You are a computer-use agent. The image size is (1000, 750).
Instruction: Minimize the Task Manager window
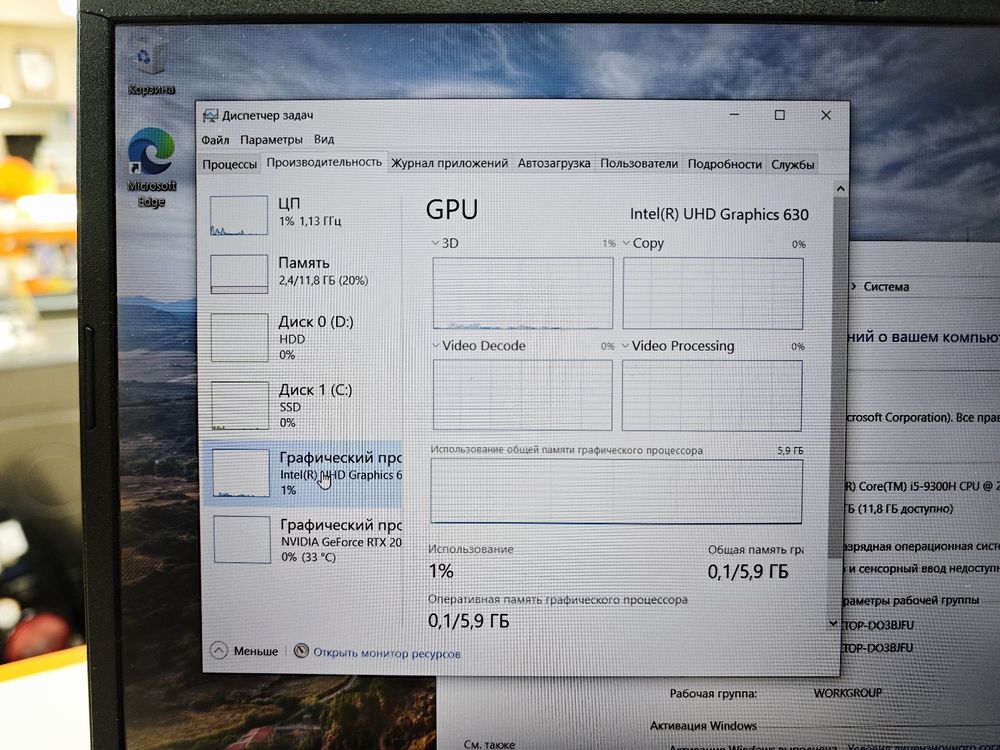click(734, 115)
